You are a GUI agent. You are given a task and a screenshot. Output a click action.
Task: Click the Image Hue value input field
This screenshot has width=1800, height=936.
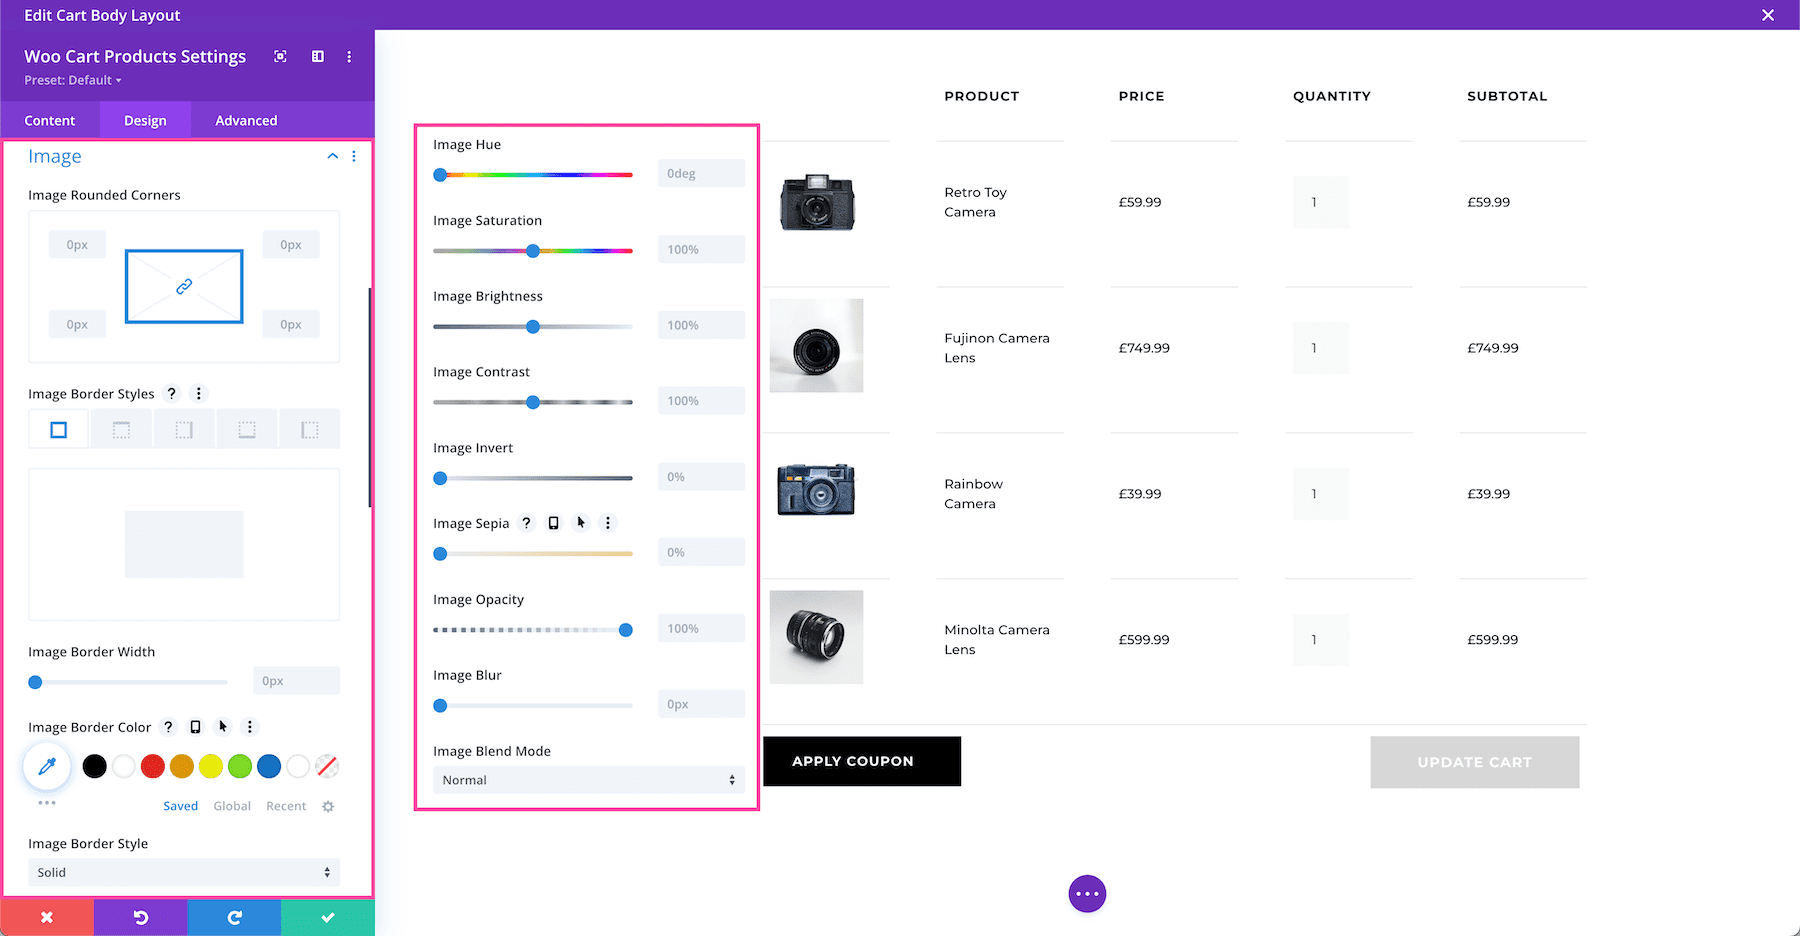[700, 172]
